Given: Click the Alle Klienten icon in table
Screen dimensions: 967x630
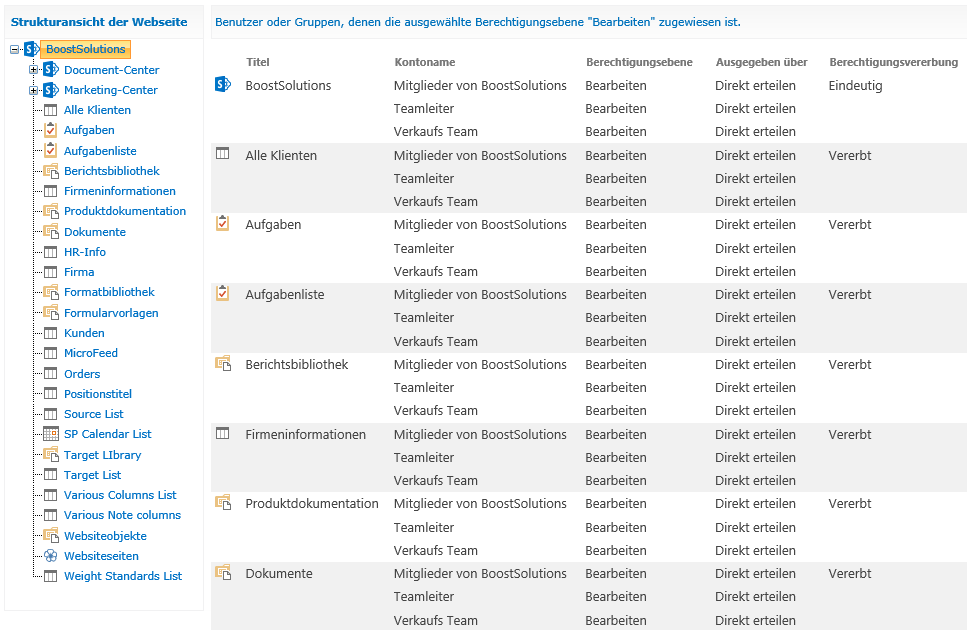Looking at the screenshot, I should pyautogui.click(x=223, y=153).
